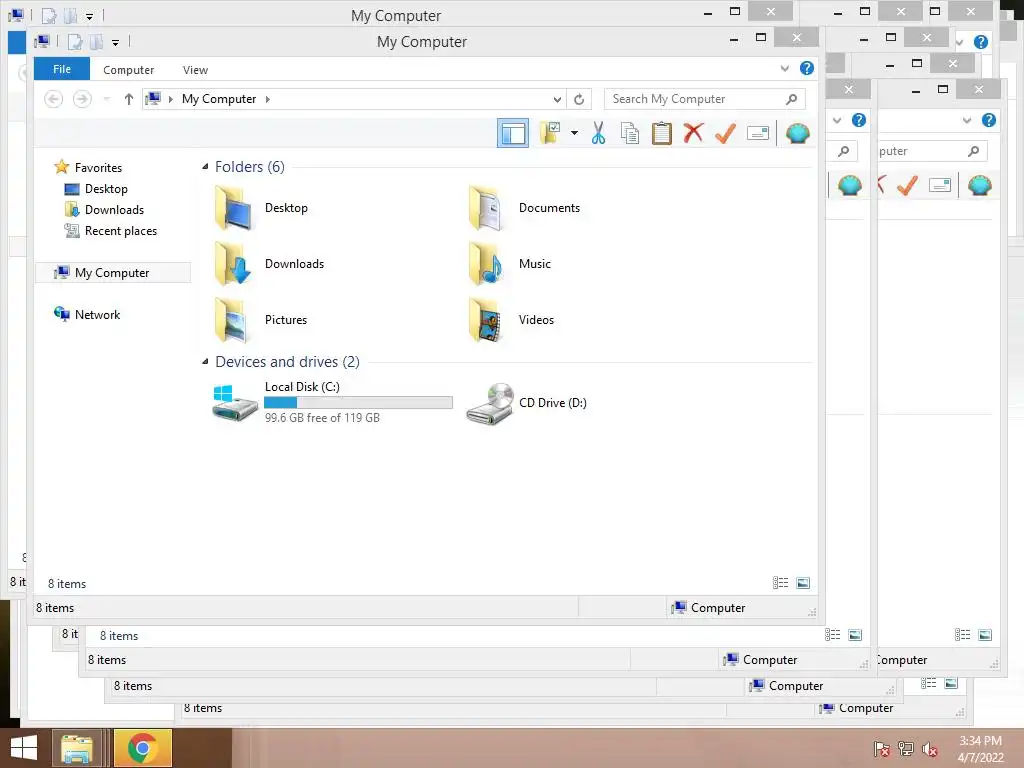1024x768 pixels.
Task: Open File Explorer from the taskbar
Action: (76, 748)
